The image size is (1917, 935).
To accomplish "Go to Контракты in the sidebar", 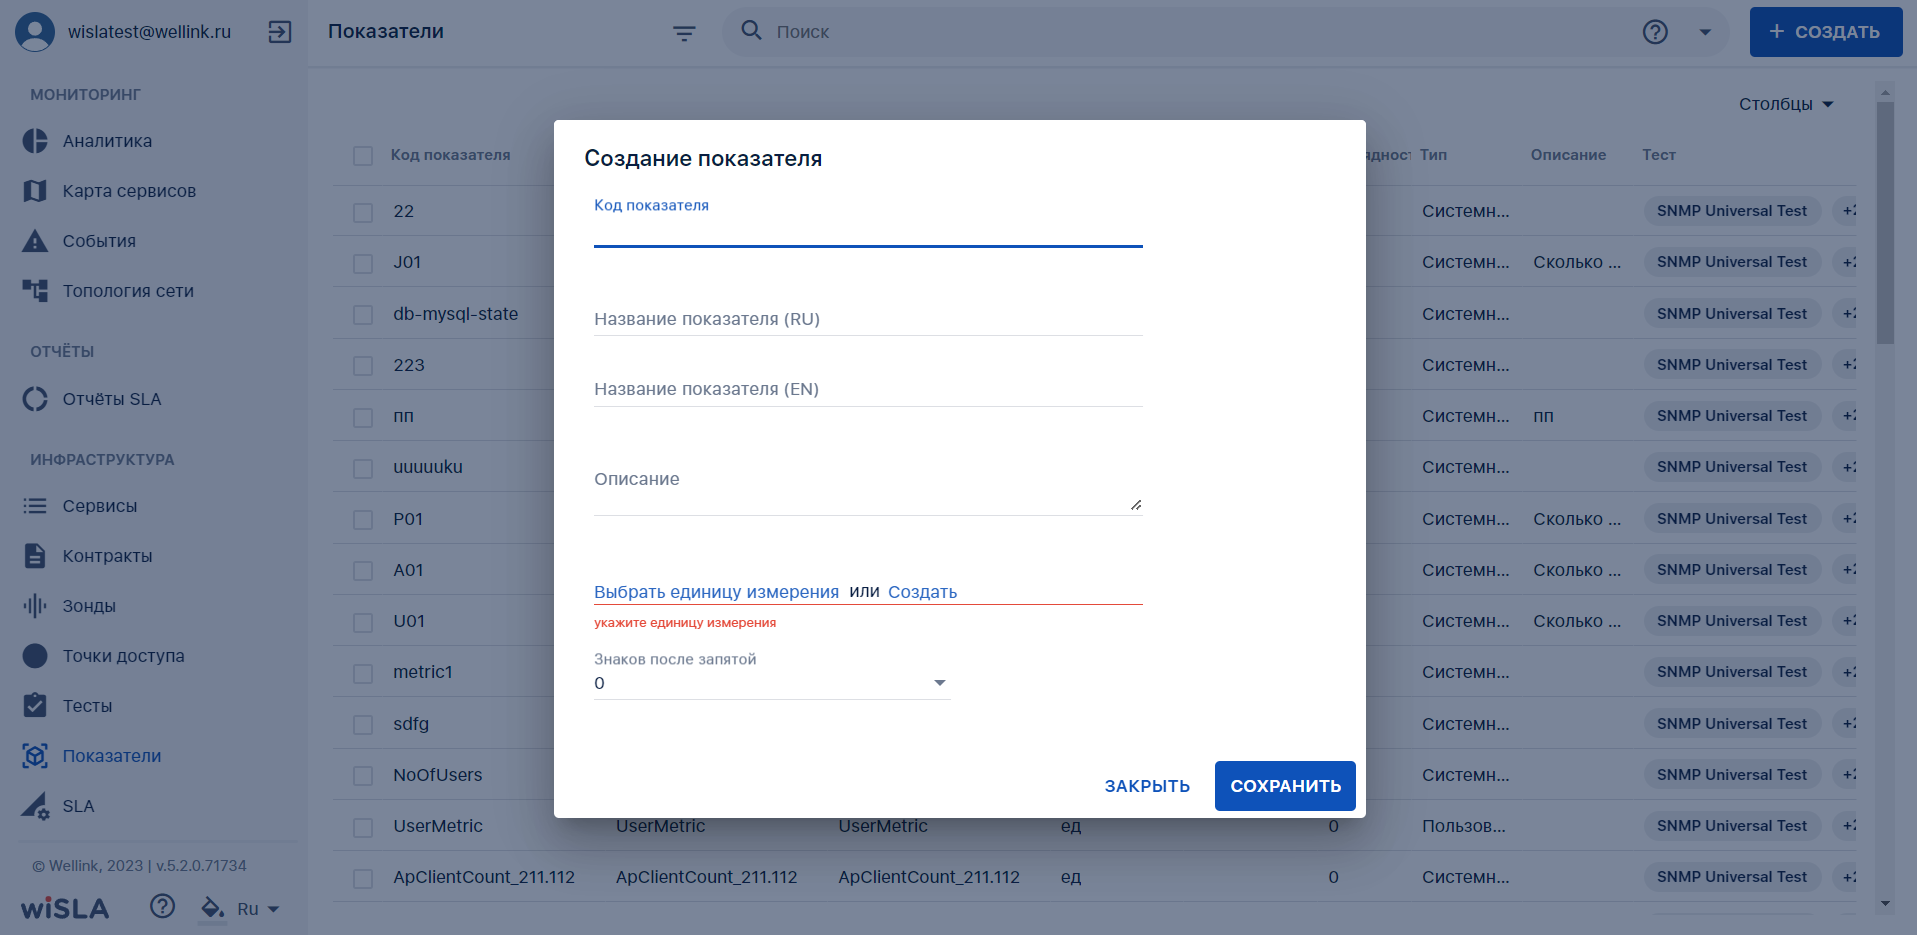I will point(107,556).
